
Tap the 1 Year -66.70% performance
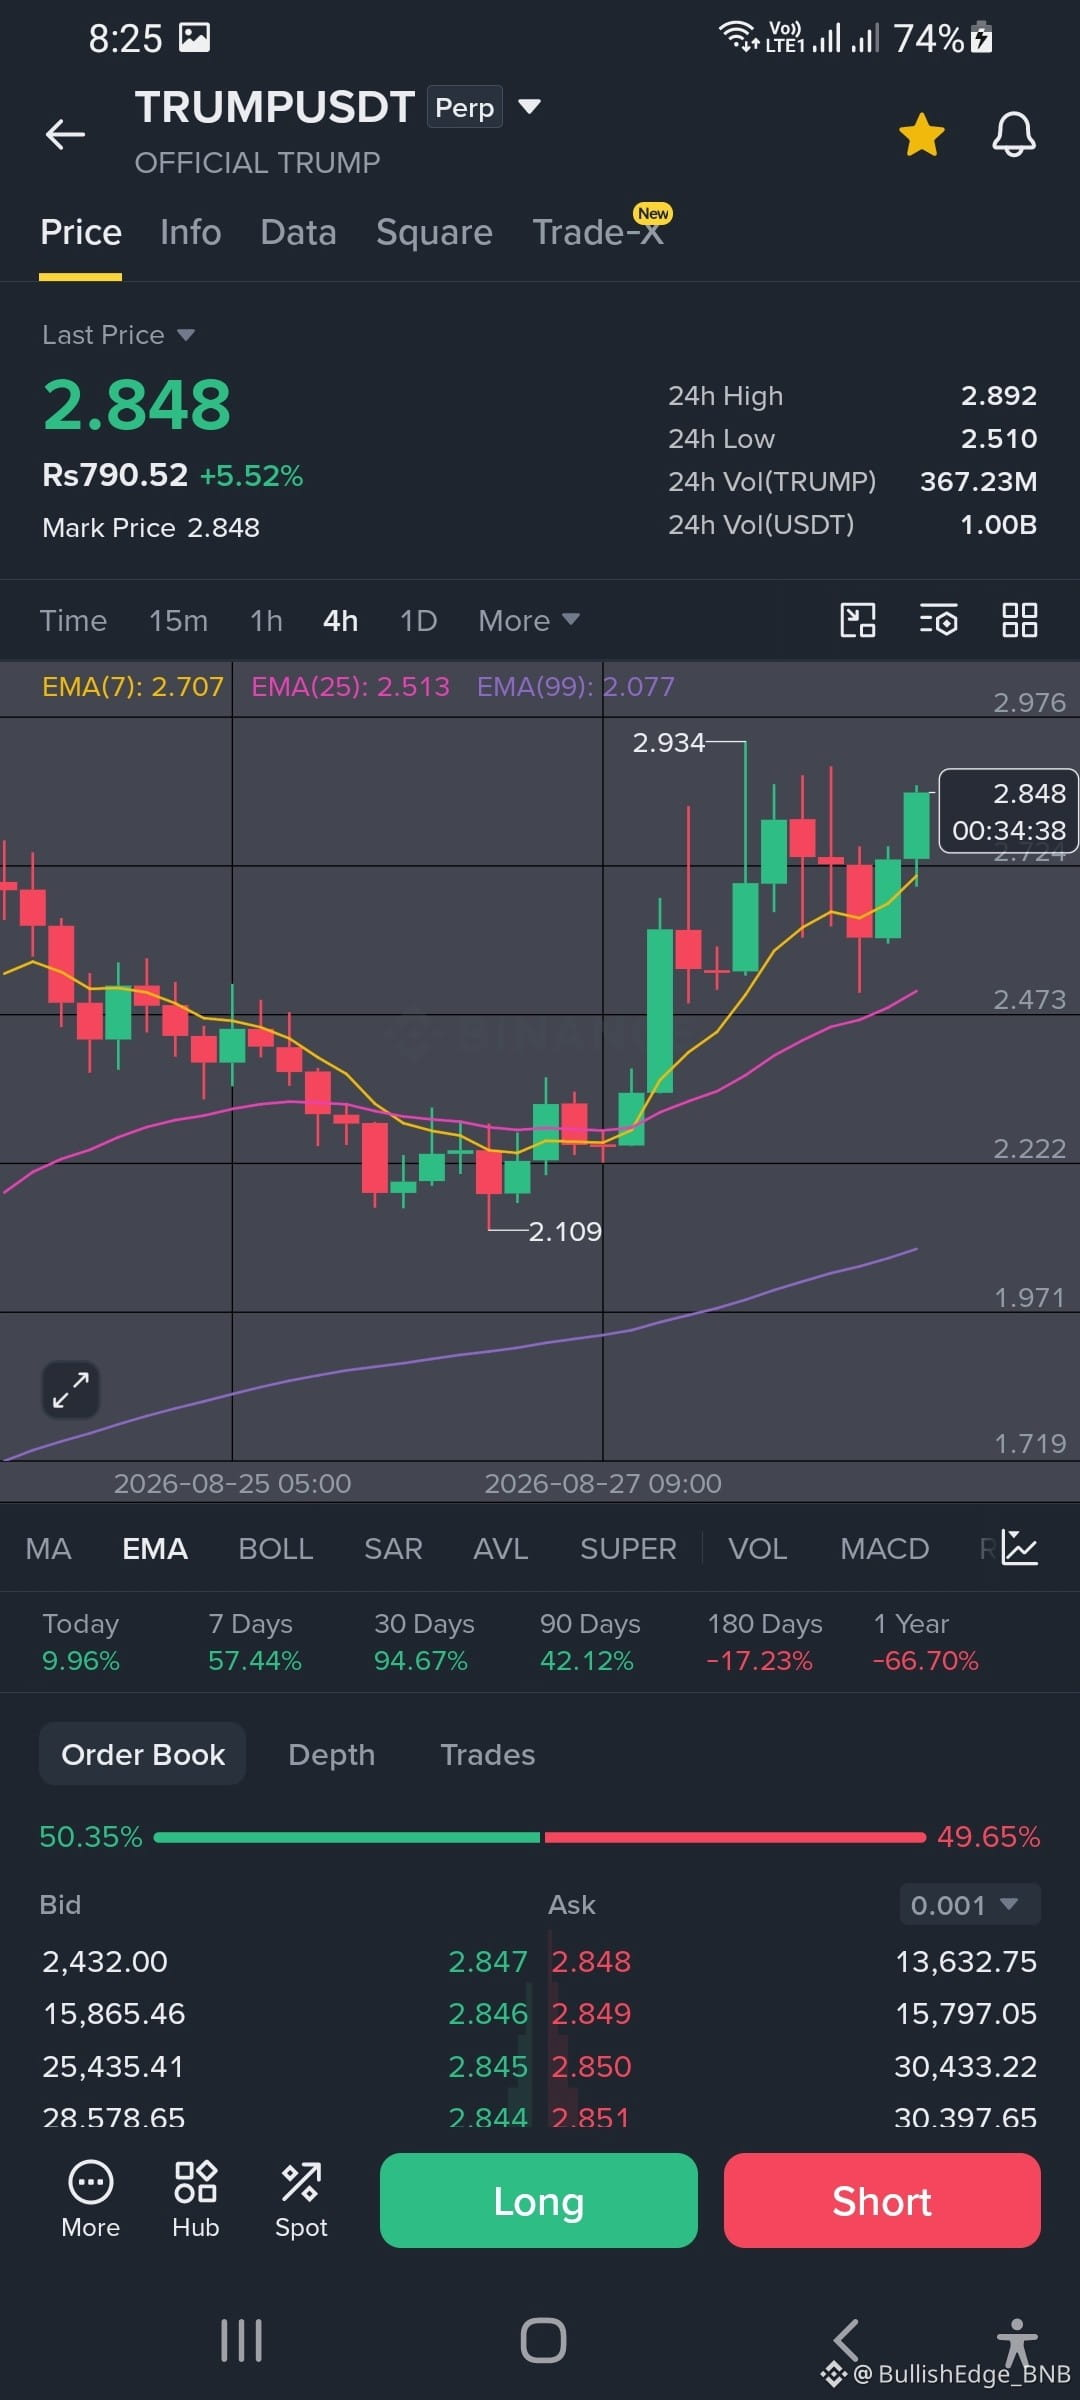click(x=925, y=1642)
